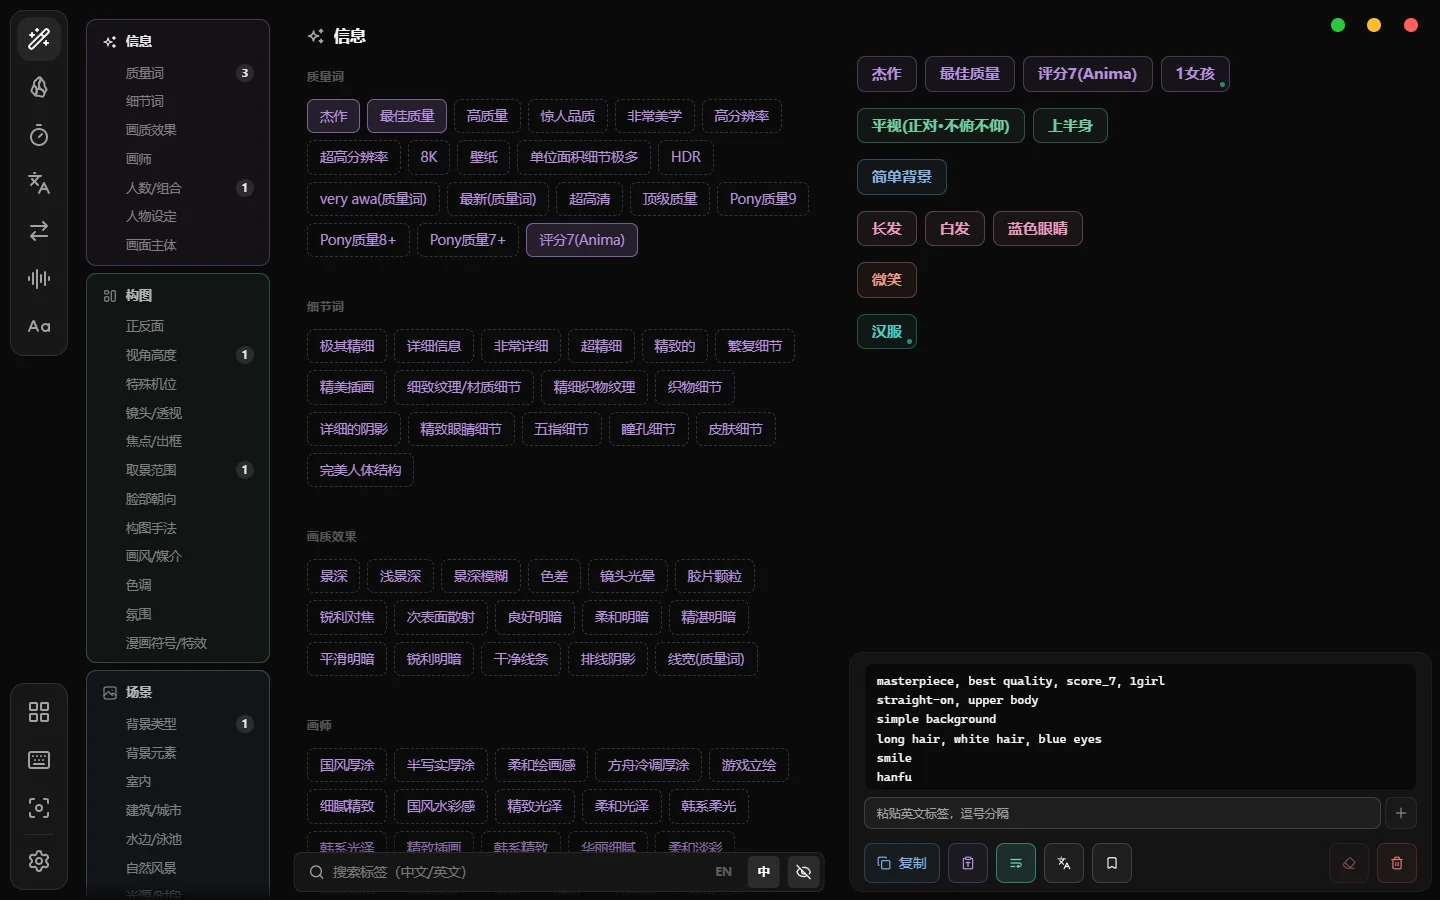Open the 取景范围 subcategory
This screenshot has height=900, width=1440.
pos(178,470)
